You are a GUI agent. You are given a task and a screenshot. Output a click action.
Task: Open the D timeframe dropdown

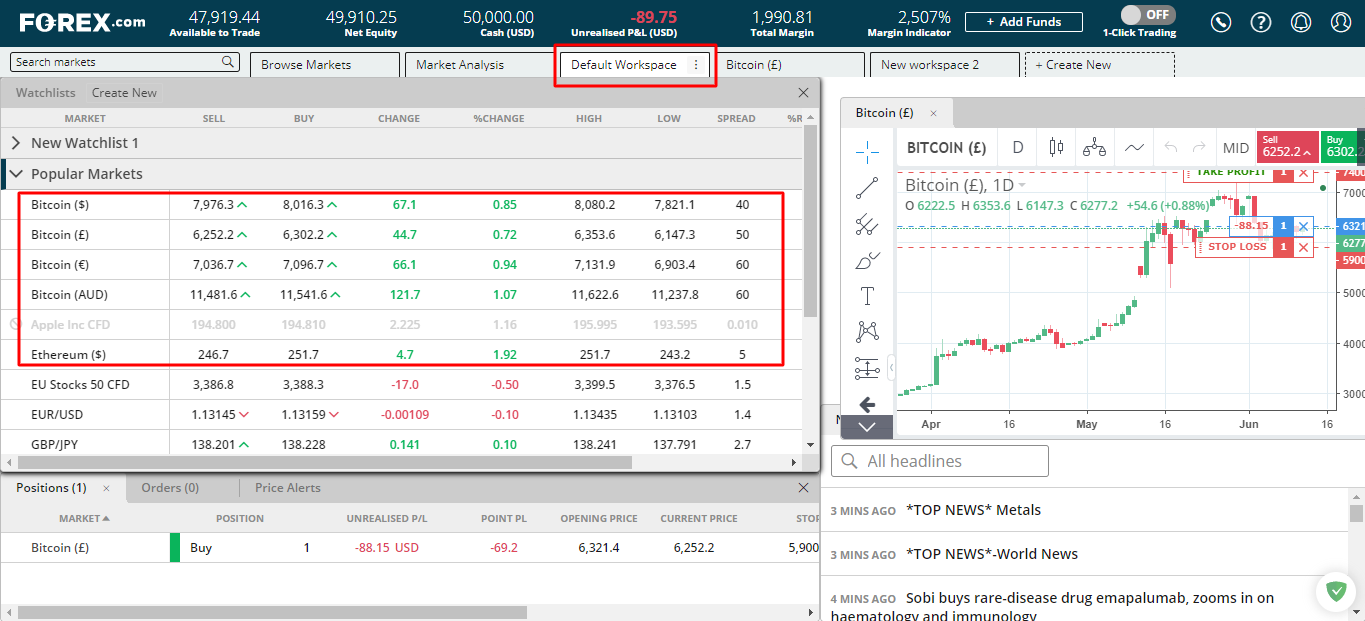point(1018,148)
